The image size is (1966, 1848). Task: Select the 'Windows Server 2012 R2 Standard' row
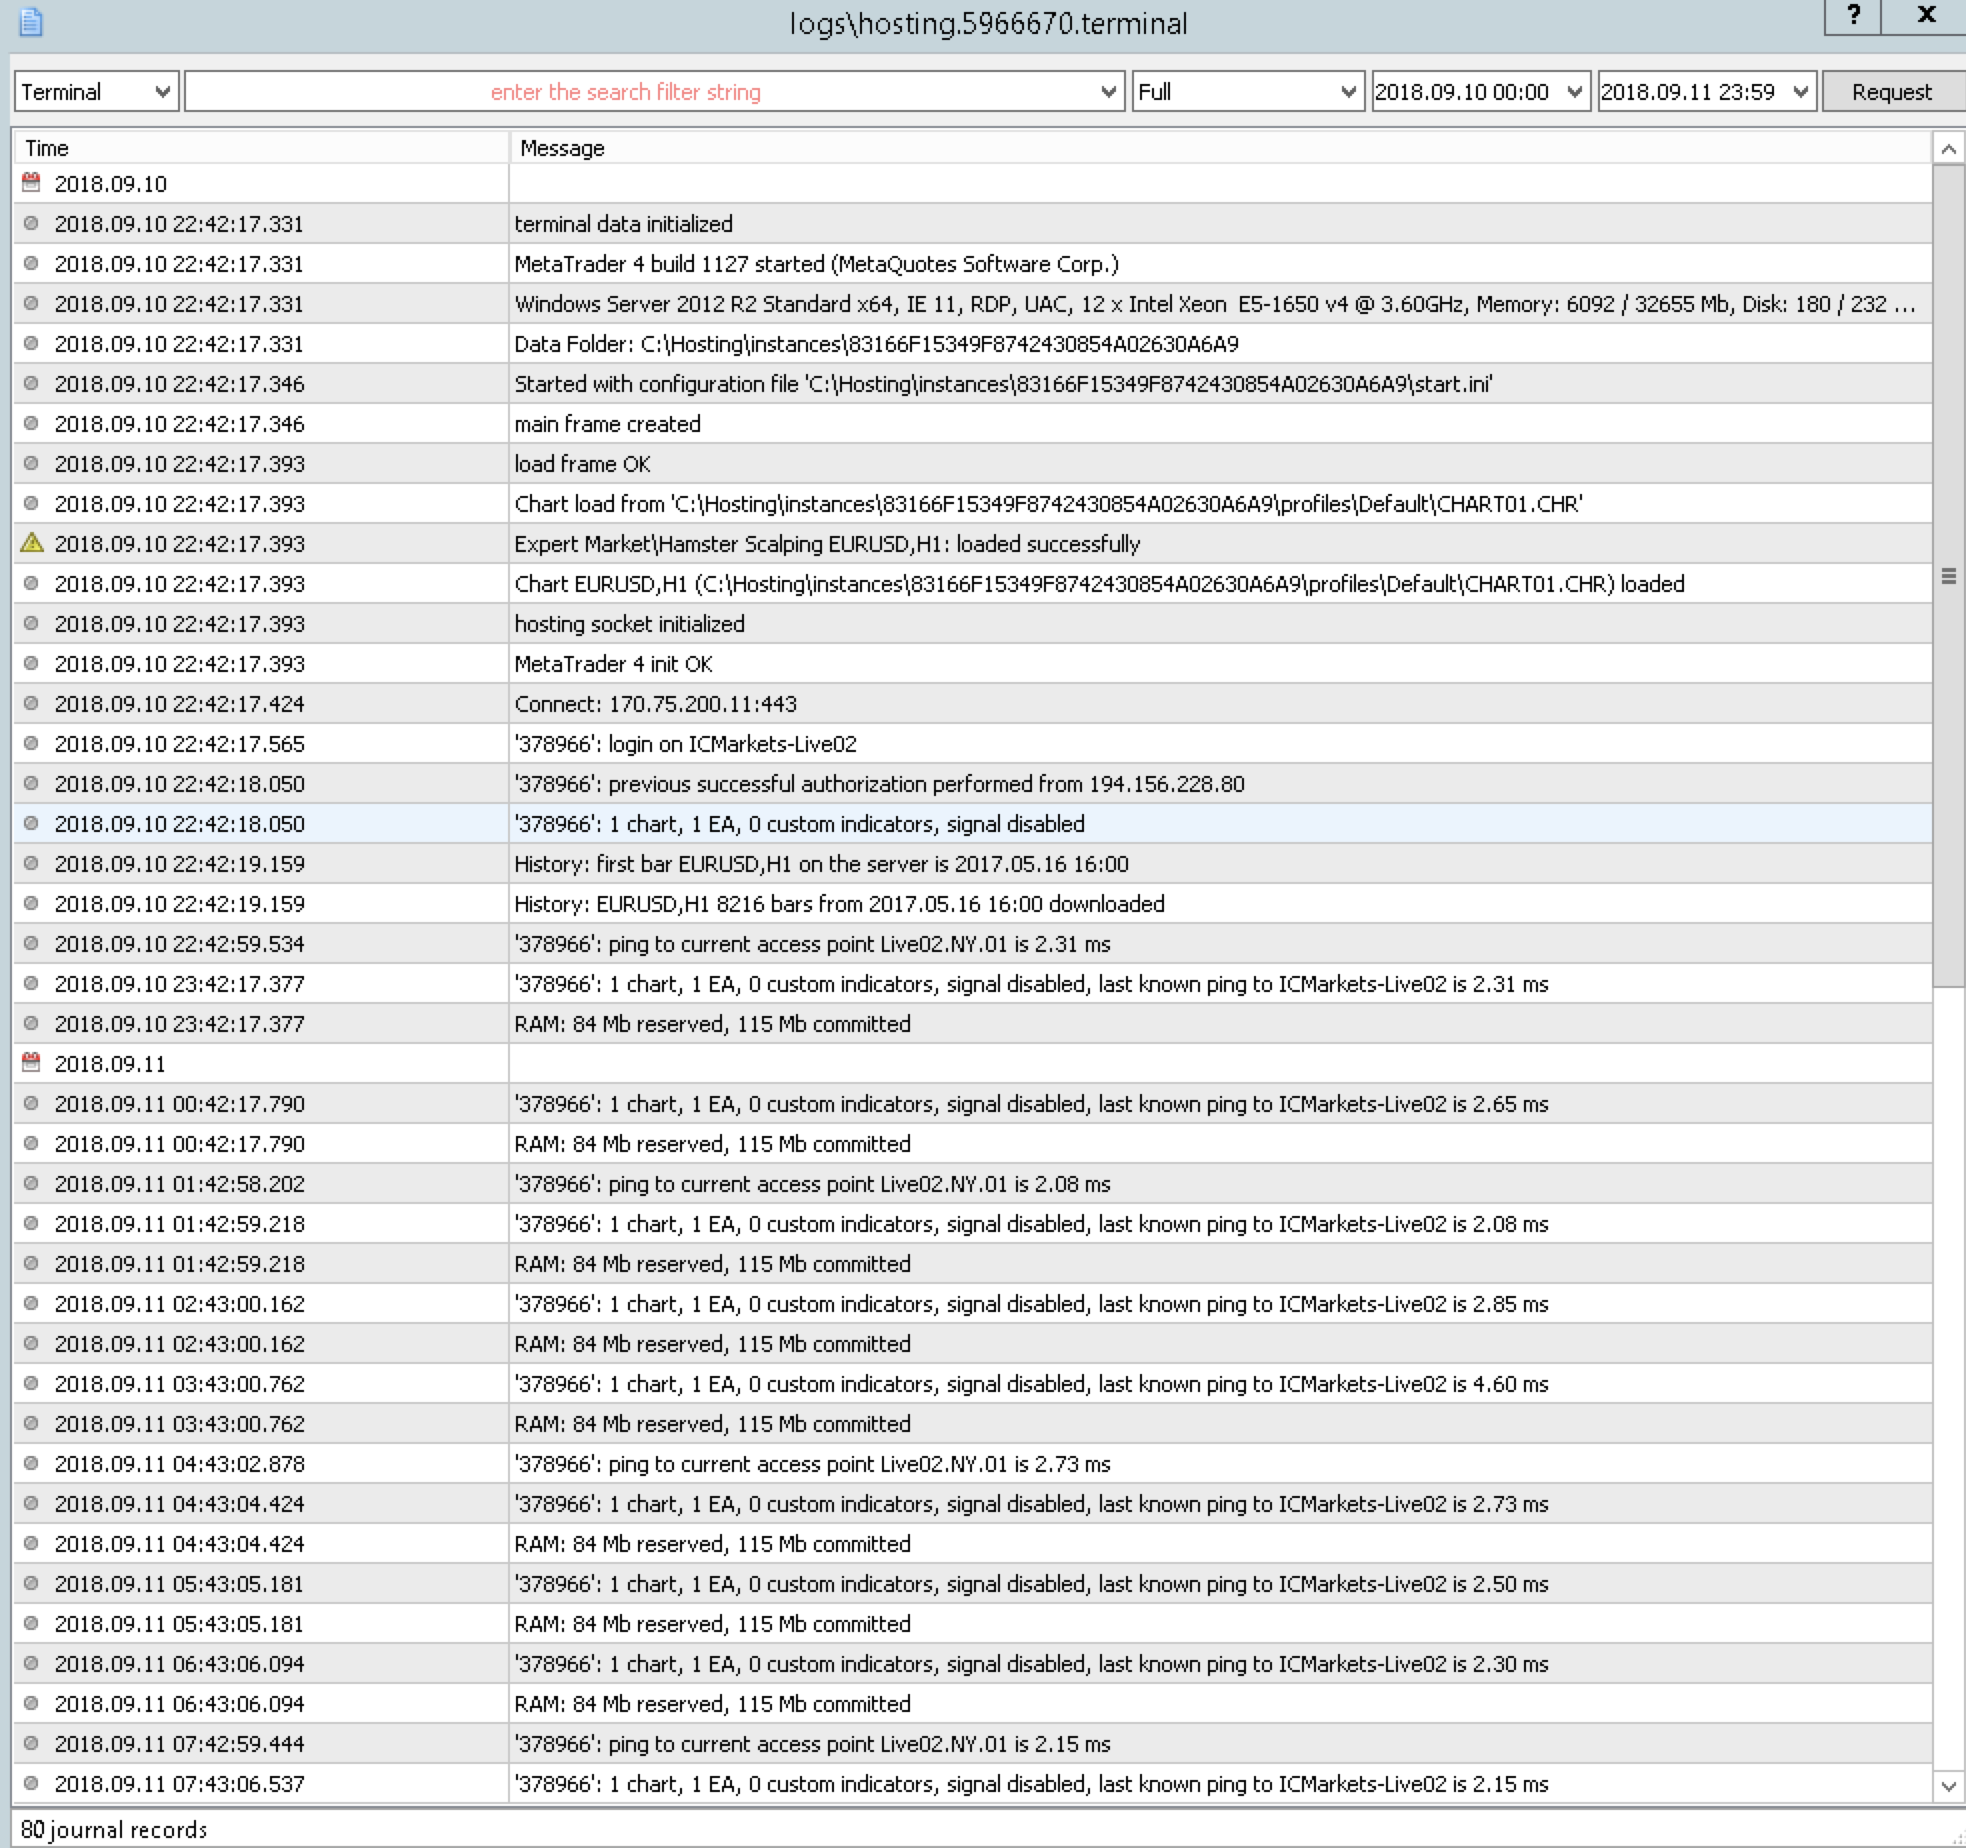(972, 303)
